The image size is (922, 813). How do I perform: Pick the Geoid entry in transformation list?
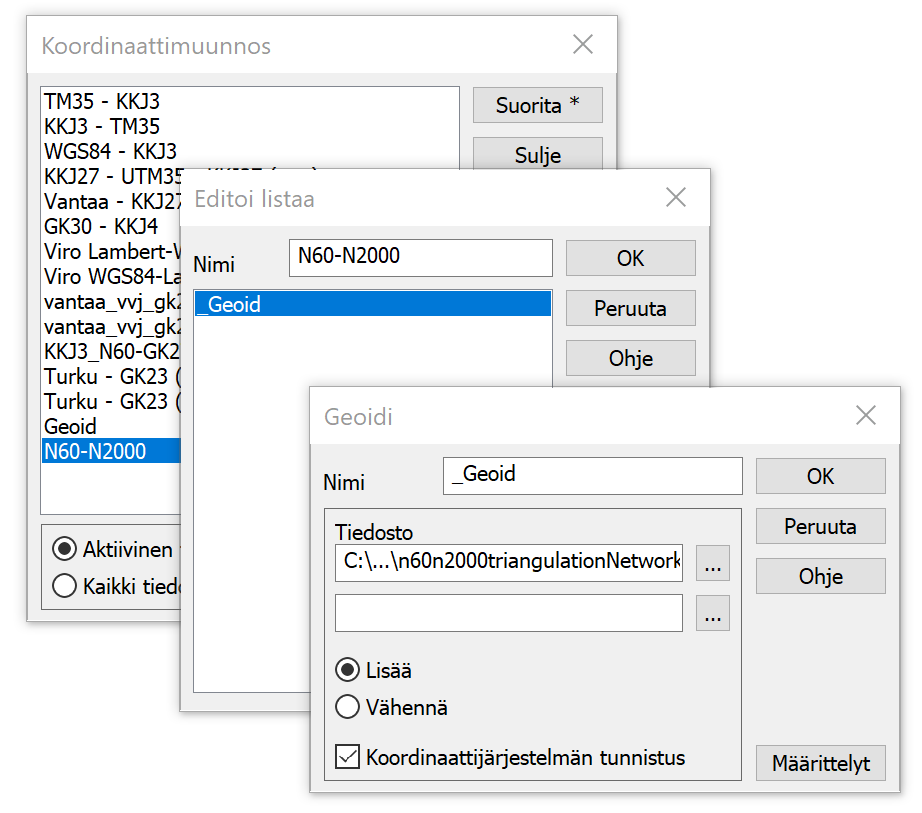pos(70,427)
